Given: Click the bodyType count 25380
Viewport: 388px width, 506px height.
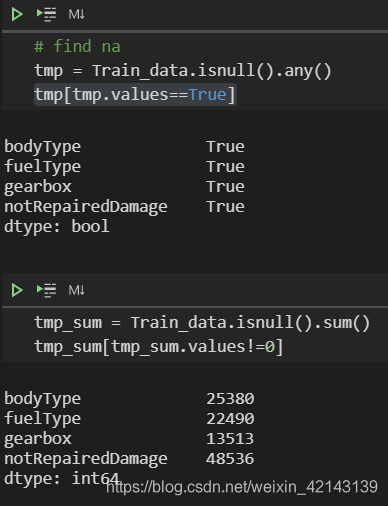Looking at the screenshot, I should (230, 399).
